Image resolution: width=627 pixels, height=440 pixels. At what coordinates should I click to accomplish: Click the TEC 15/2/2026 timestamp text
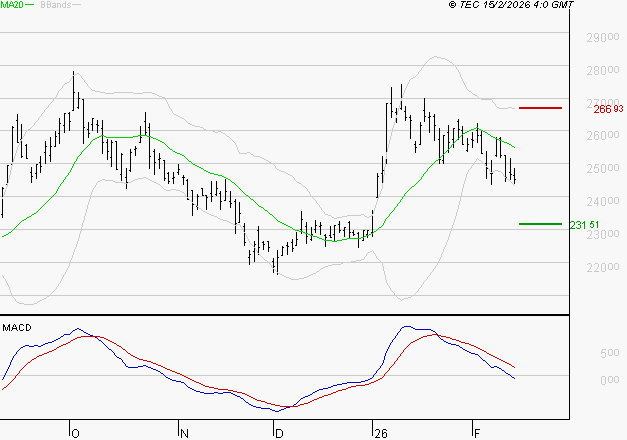point(511,4)
